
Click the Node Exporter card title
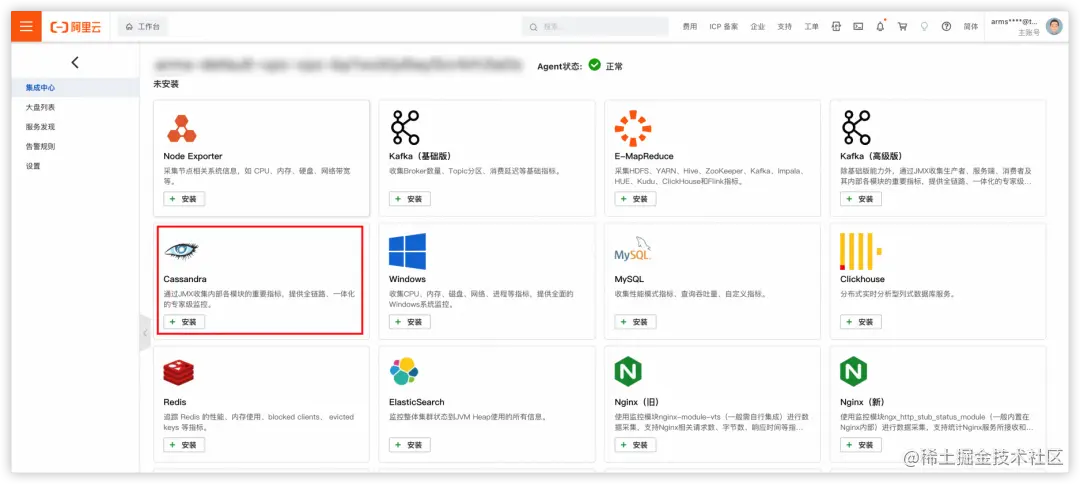click(x=193, y=156)
